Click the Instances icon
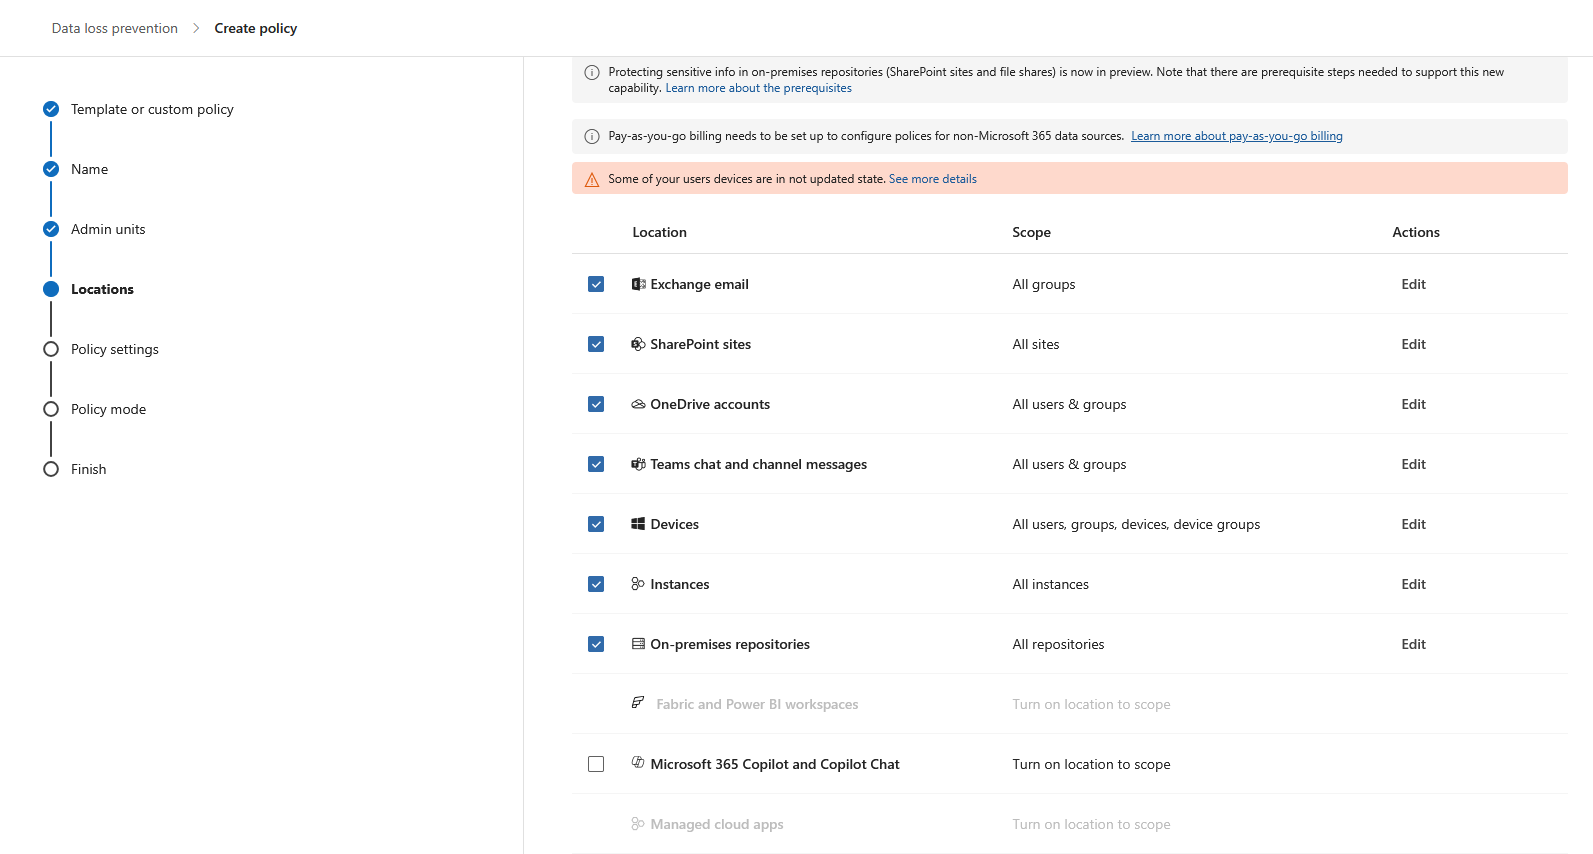1593x854 pixels. (638, 584)
